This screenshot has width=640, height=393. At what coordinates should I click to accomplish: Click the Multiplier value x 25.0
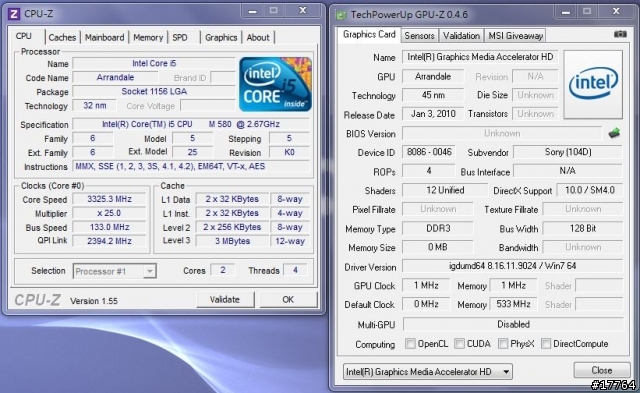point(109,213)
